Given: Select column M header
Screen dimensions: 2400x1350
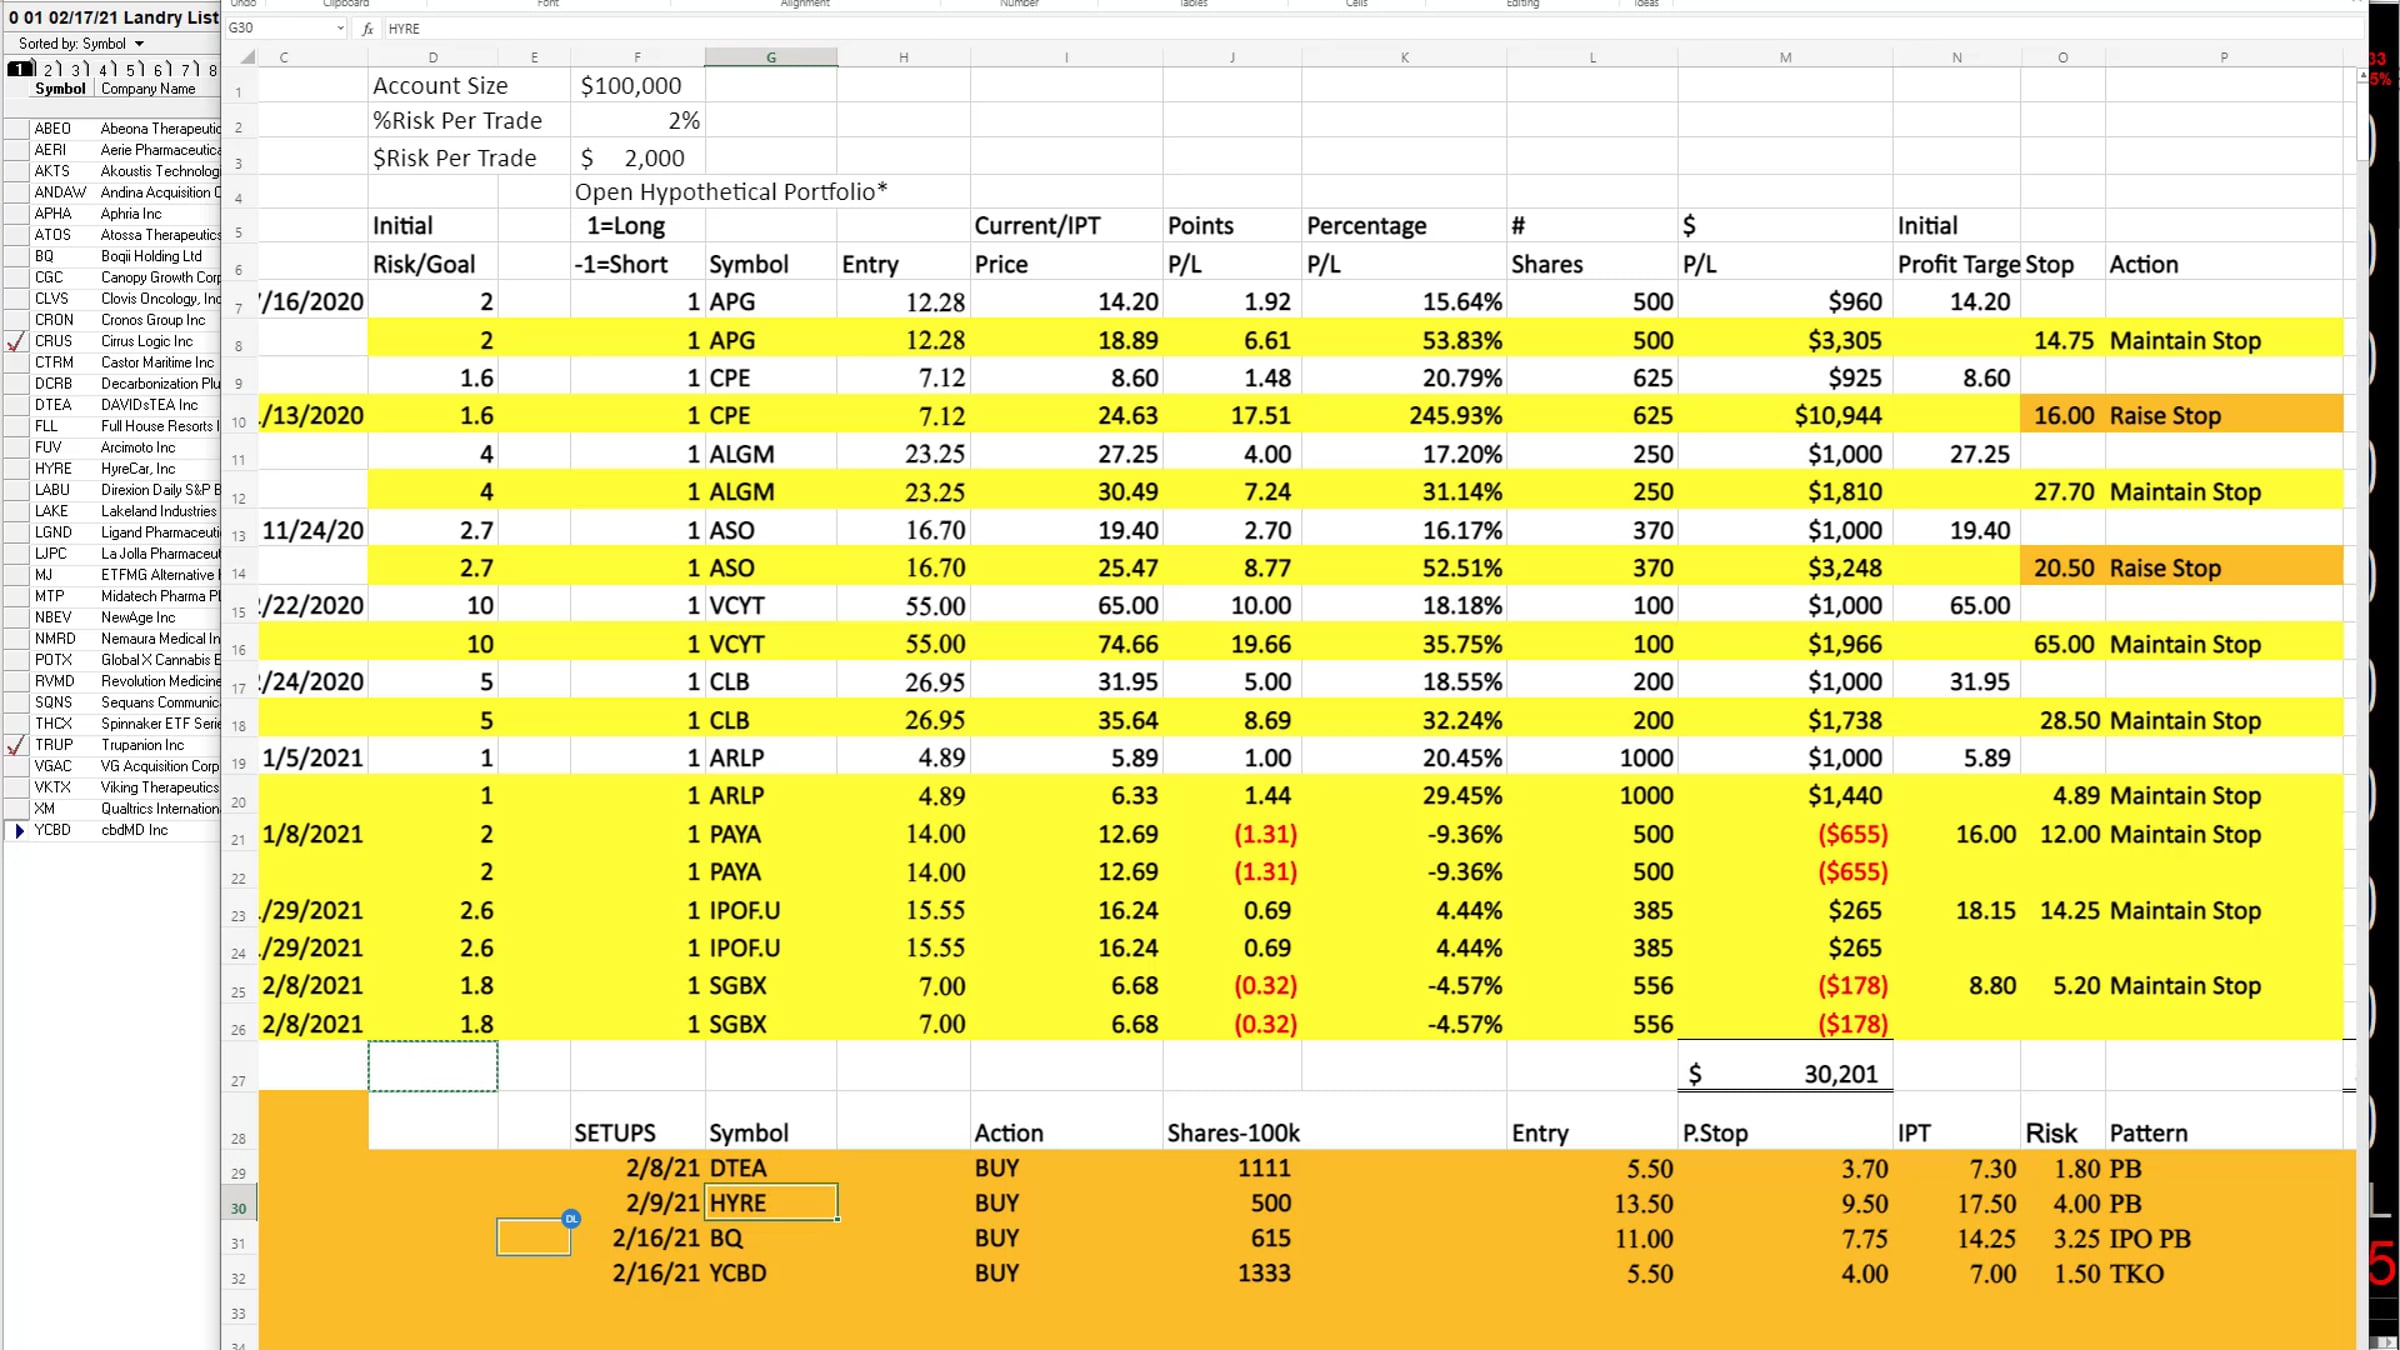Looking at the screenshot, I should (x=1785, y=57).
